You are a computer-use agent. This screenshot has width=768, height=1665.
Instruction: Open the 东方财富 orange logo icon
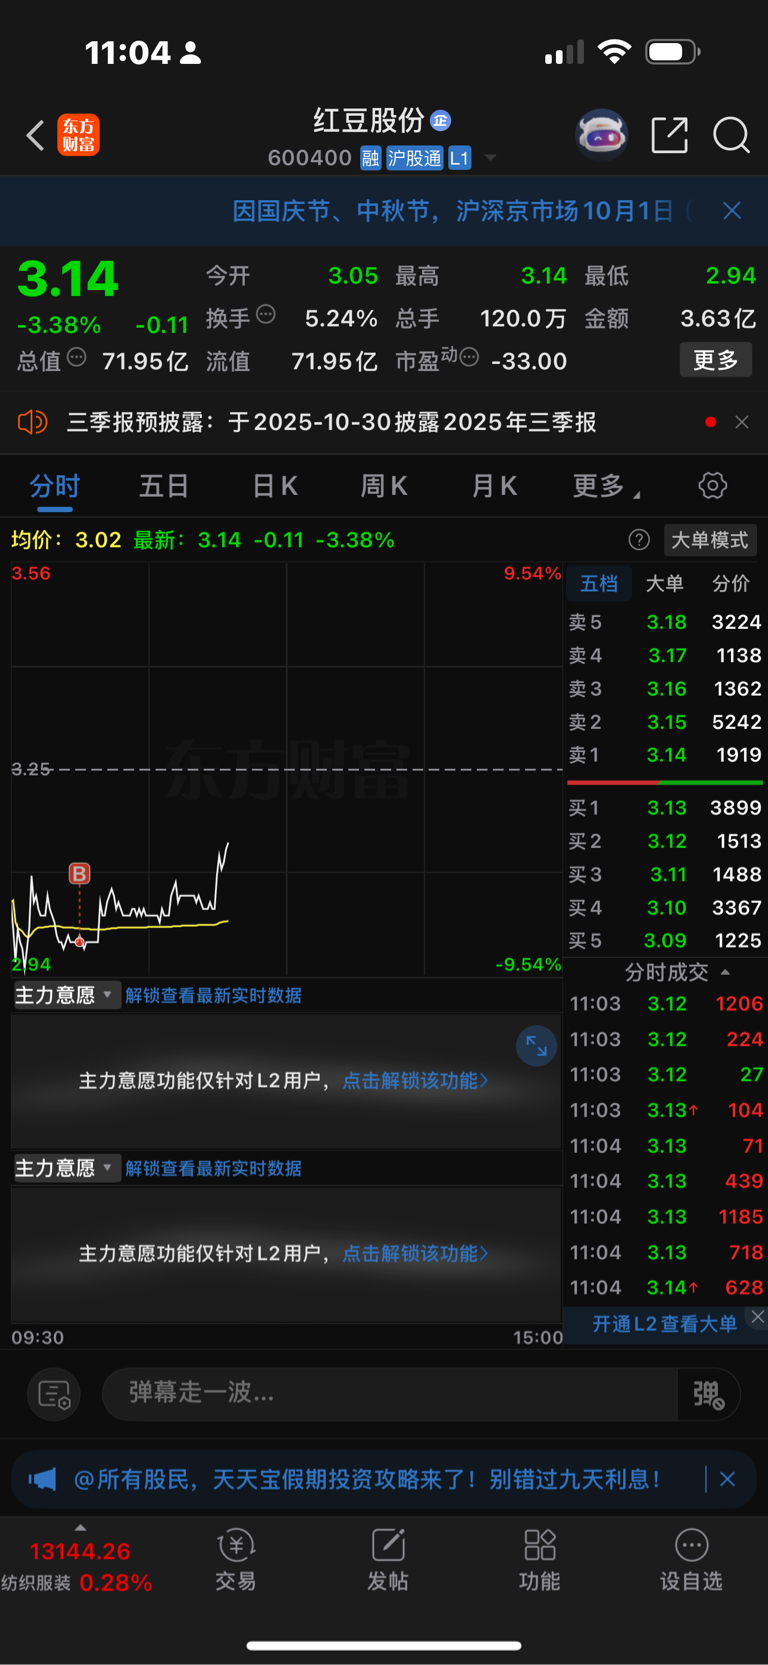79,135
